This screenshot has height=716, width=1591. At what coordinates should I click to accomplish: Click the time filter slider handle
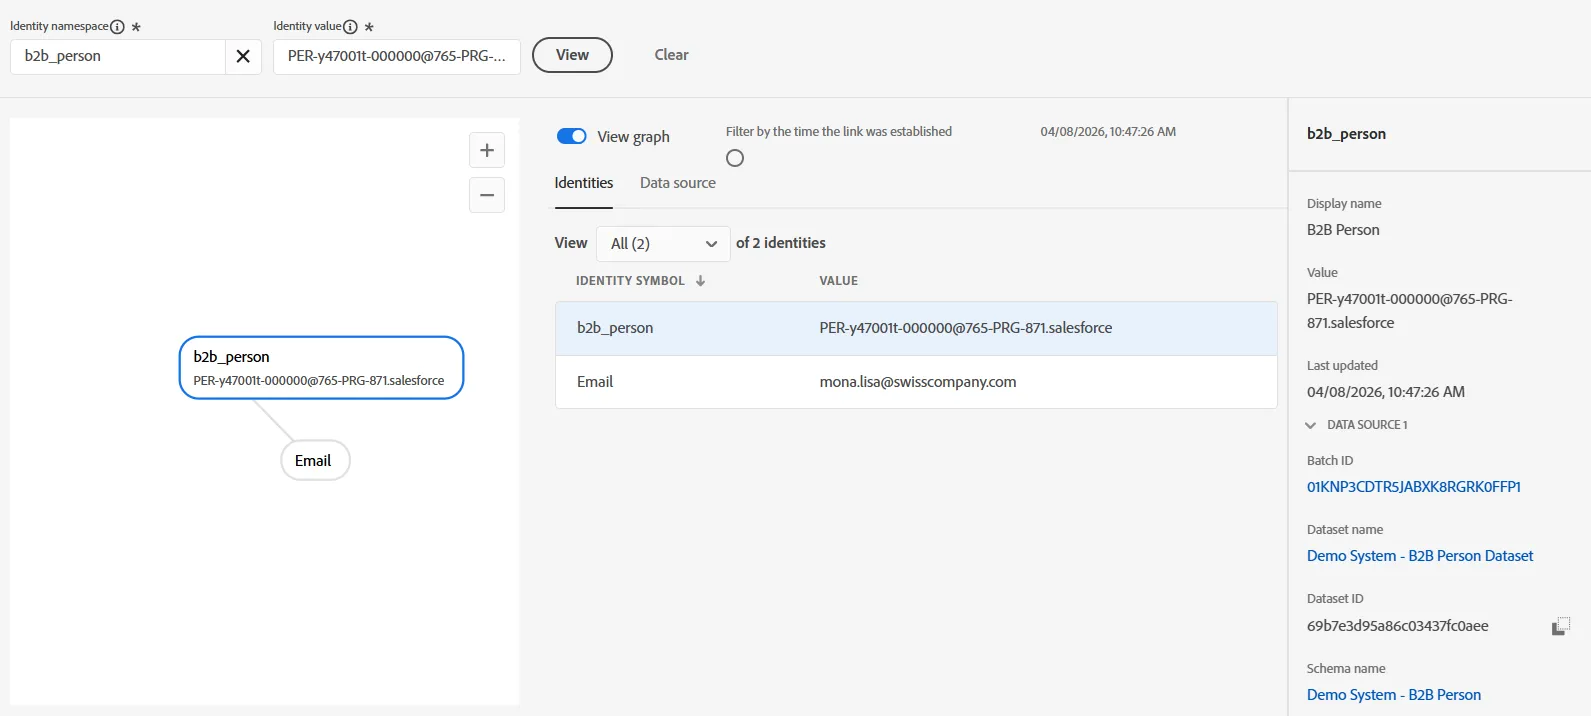point(735,158)
